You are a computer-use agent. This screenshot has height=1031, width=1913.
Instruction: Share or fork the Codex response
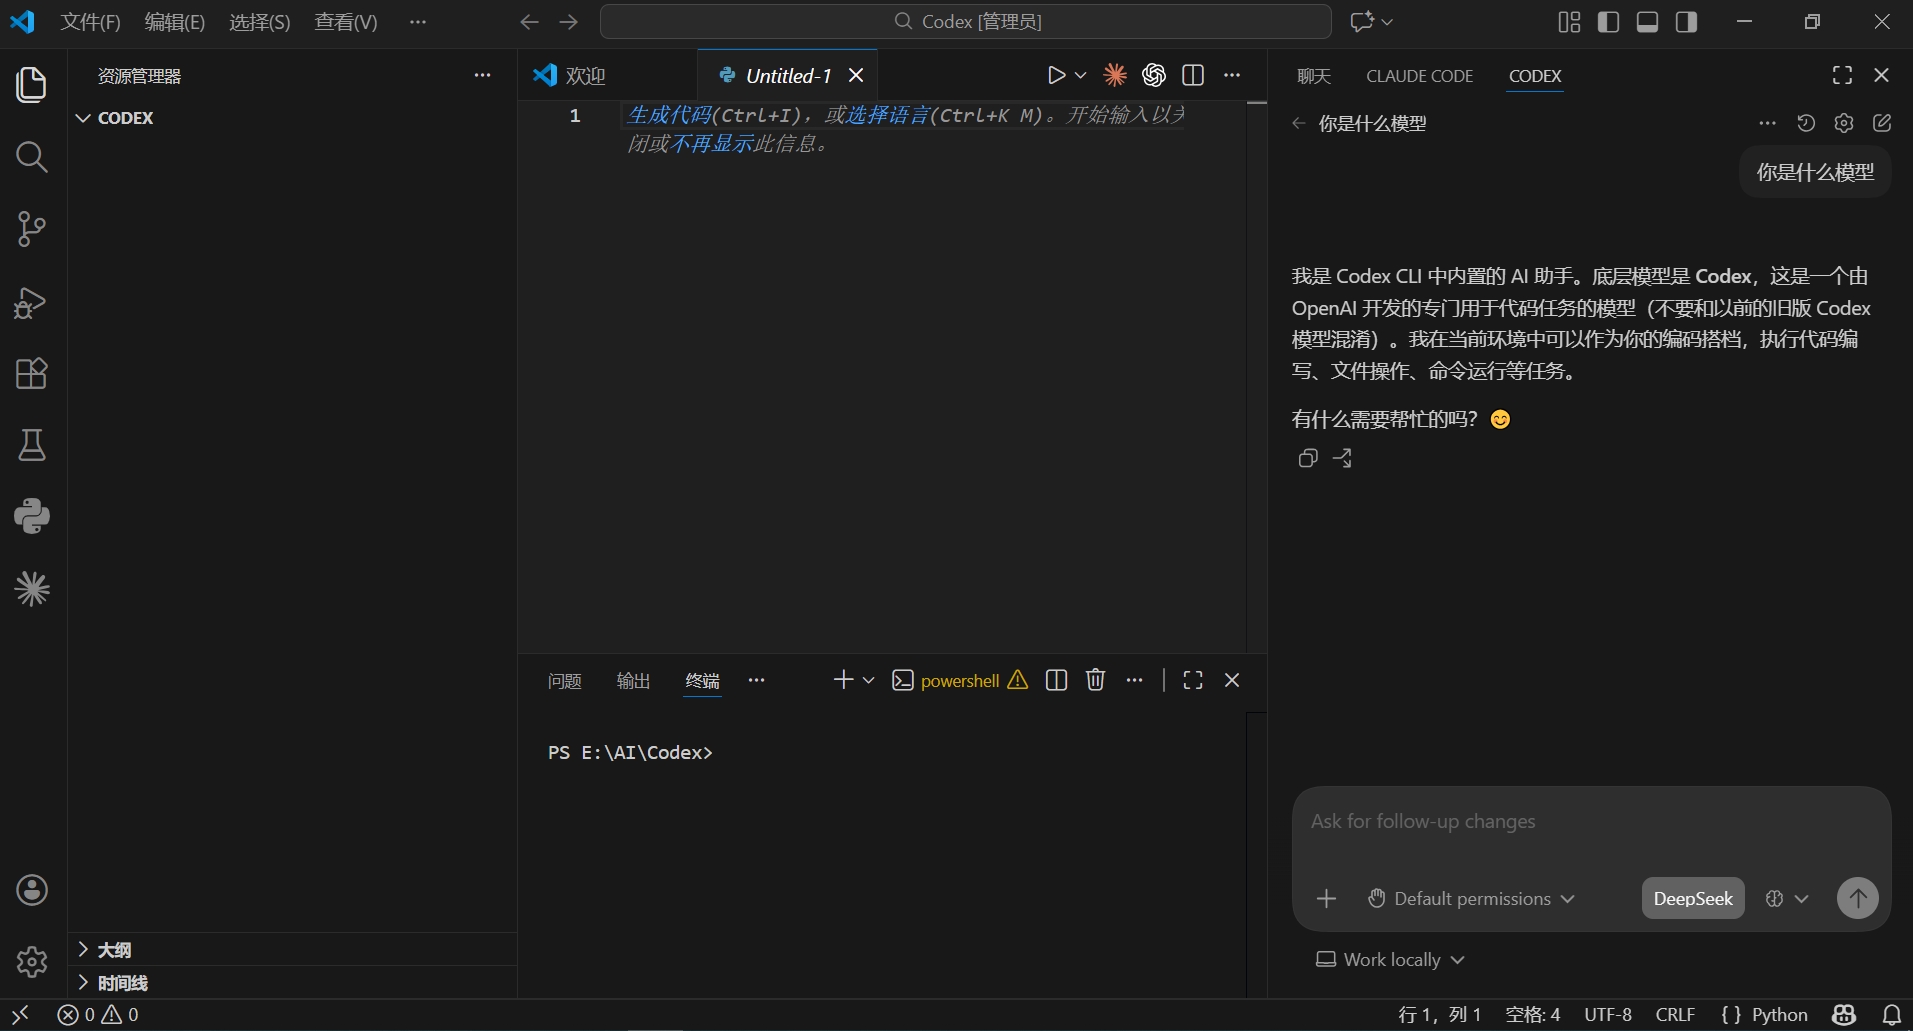pyautogui.click(x=1343, y=458)
